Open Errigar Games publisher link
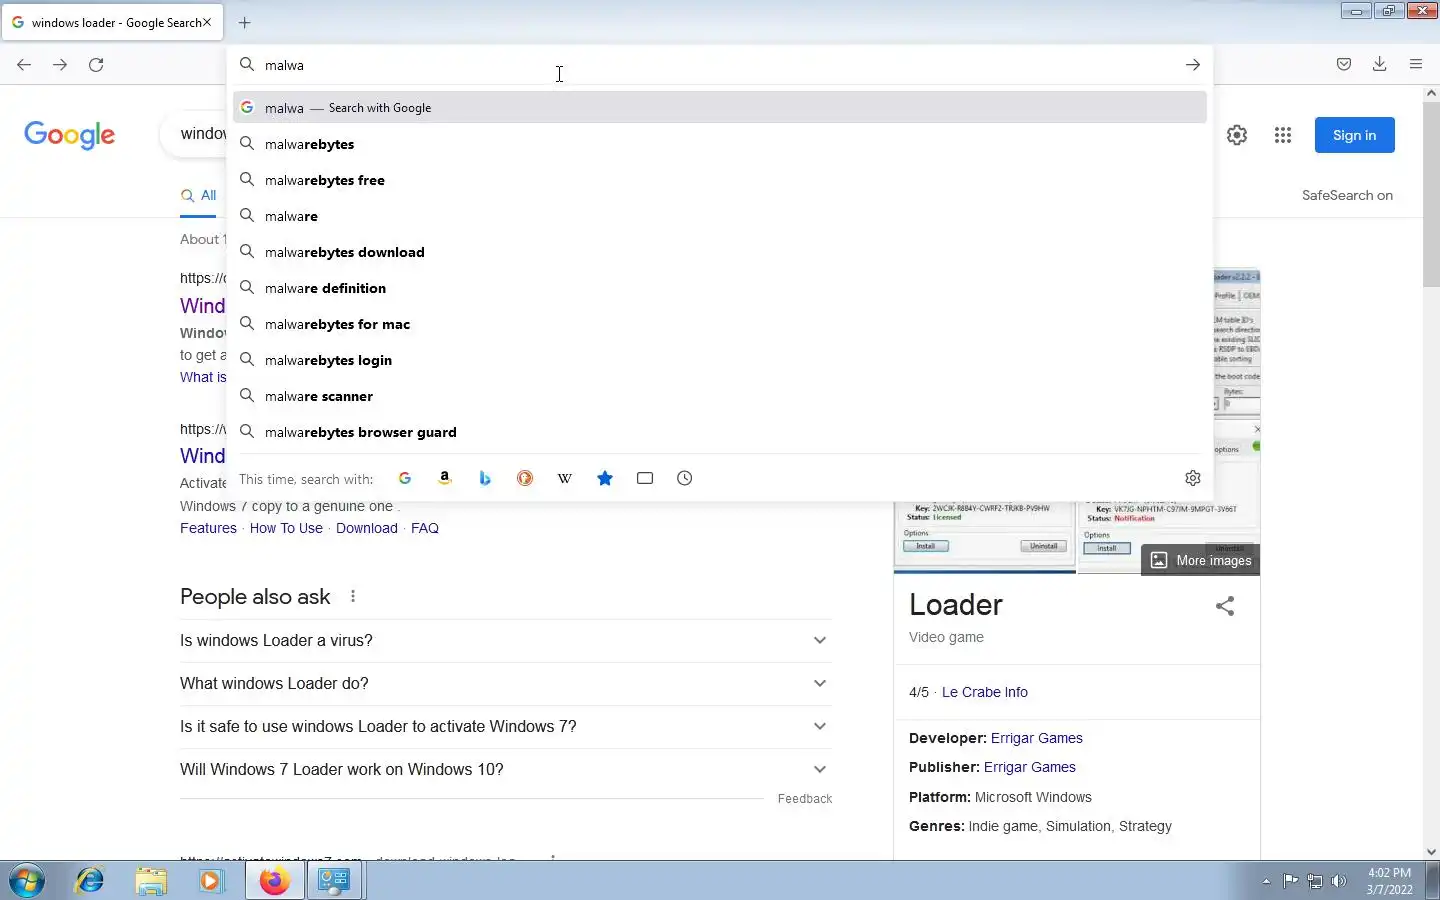Viewport: 1440px width, 900px height. [x=1030, y=767]
